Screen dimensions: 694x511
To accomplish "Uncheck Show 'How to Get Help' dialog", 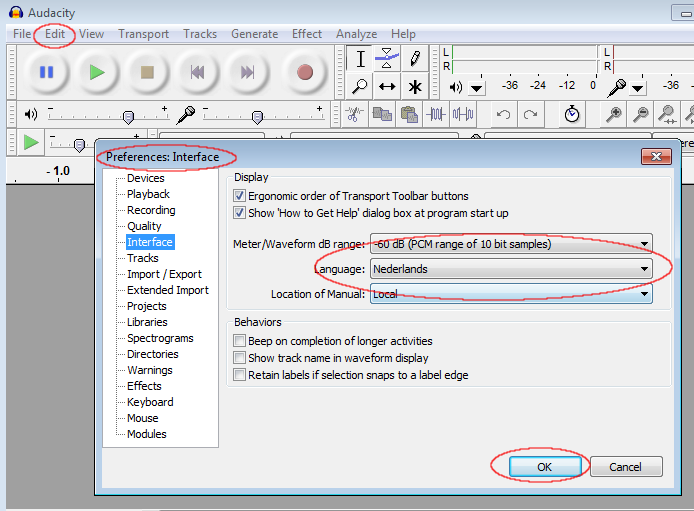I will click(239, 213).
